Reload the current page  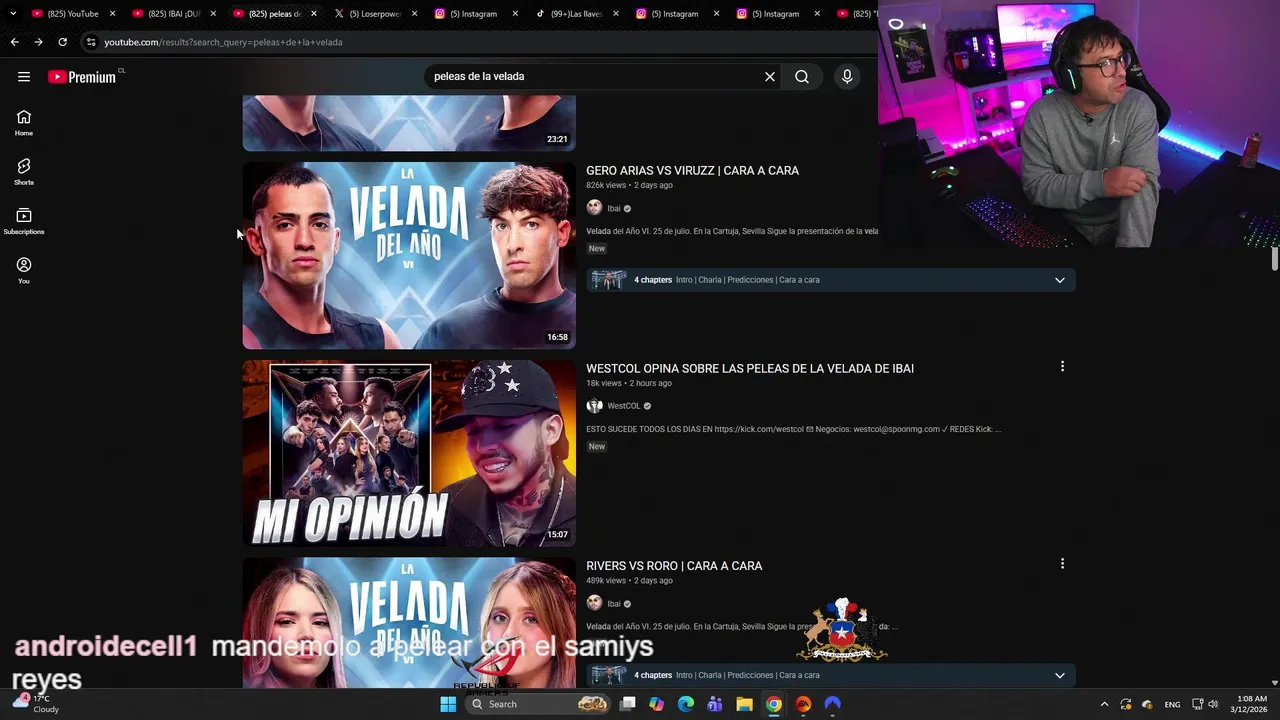(x=62, y=42)
